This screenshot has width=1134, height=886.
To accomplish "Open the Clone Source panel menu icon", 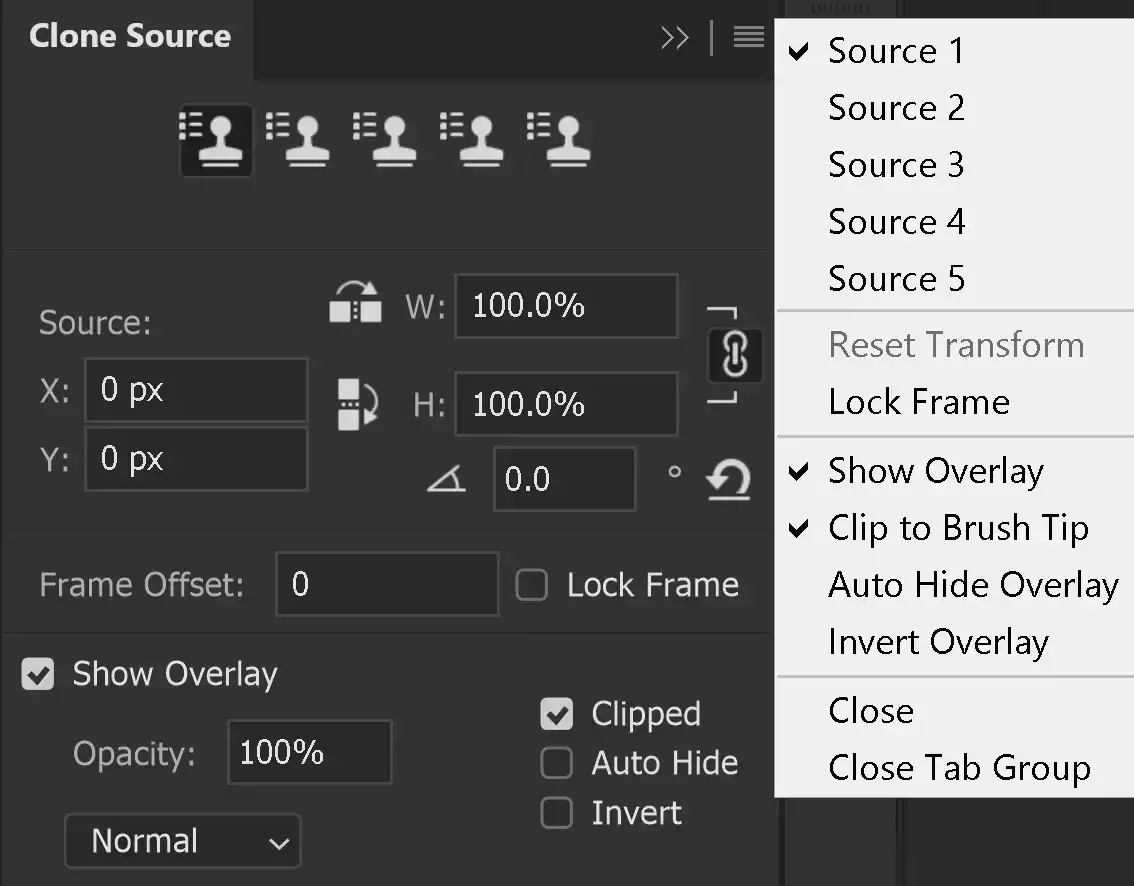I will tap(748, 37).
